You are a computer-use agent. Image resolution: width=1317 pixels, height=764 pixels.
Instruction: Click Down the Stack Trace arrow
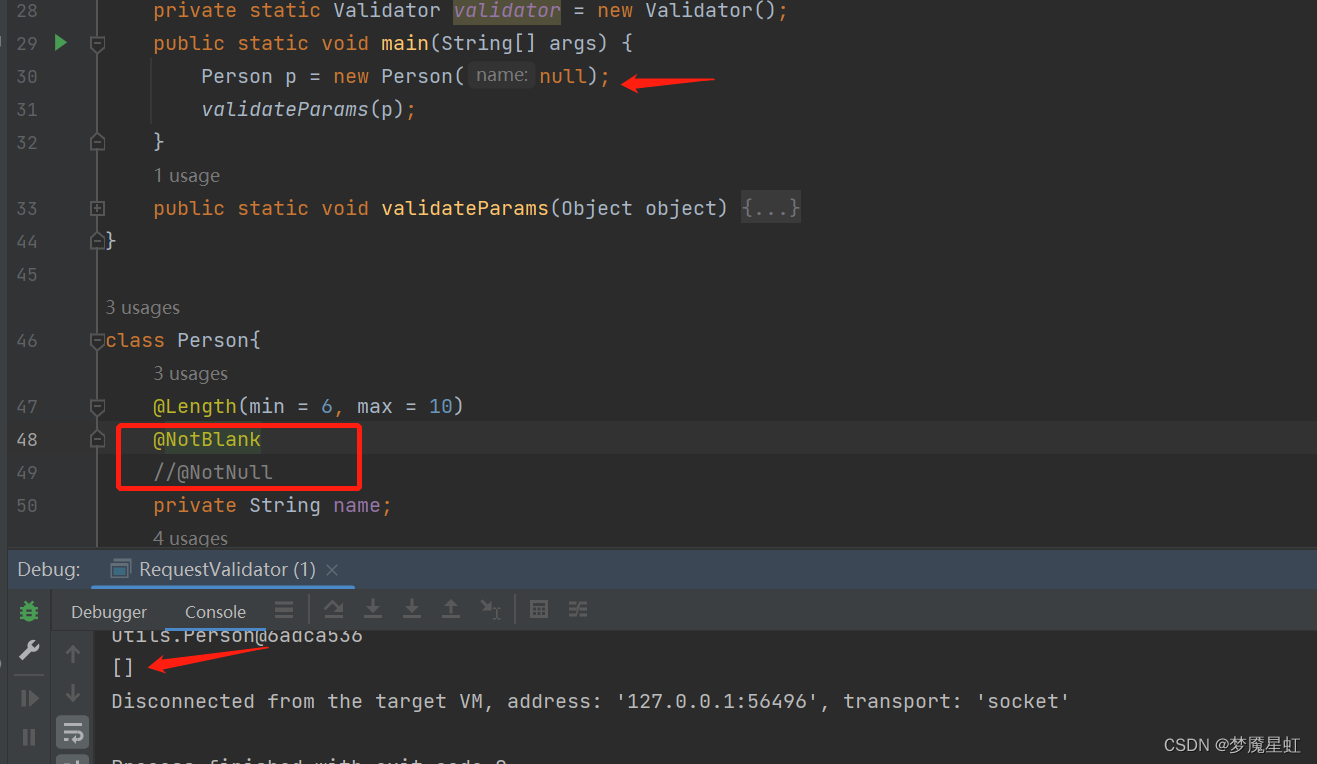[73, 693]
